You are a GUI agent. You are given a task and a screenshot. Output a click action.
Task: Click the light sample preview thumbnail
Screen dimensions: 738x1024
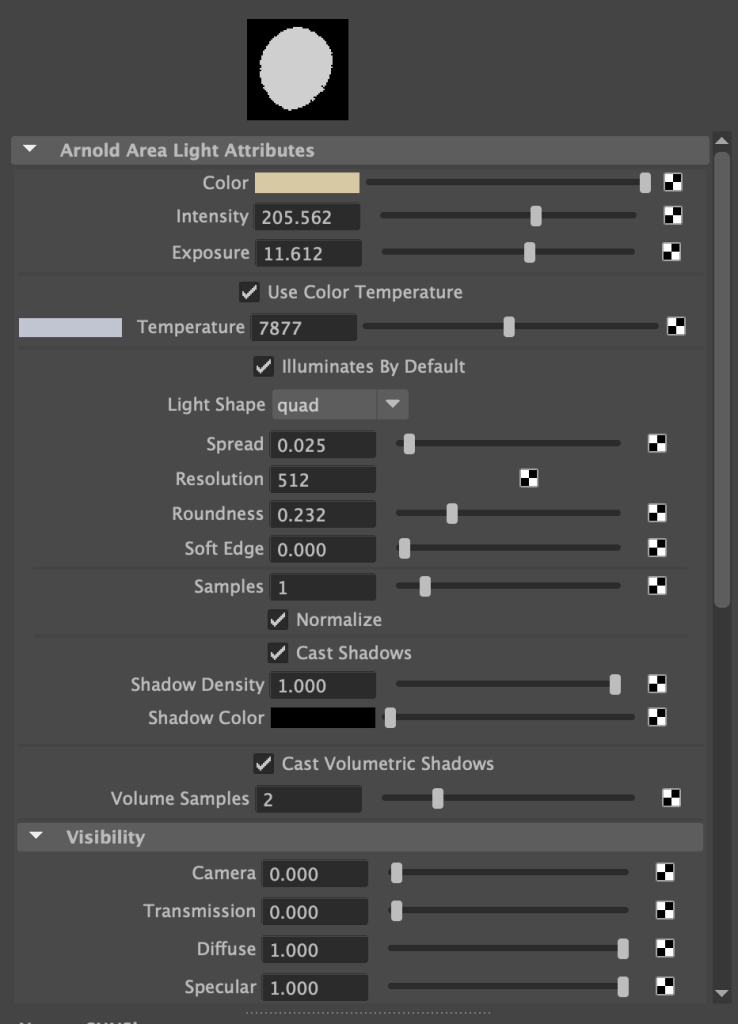(x=297, y=69)
